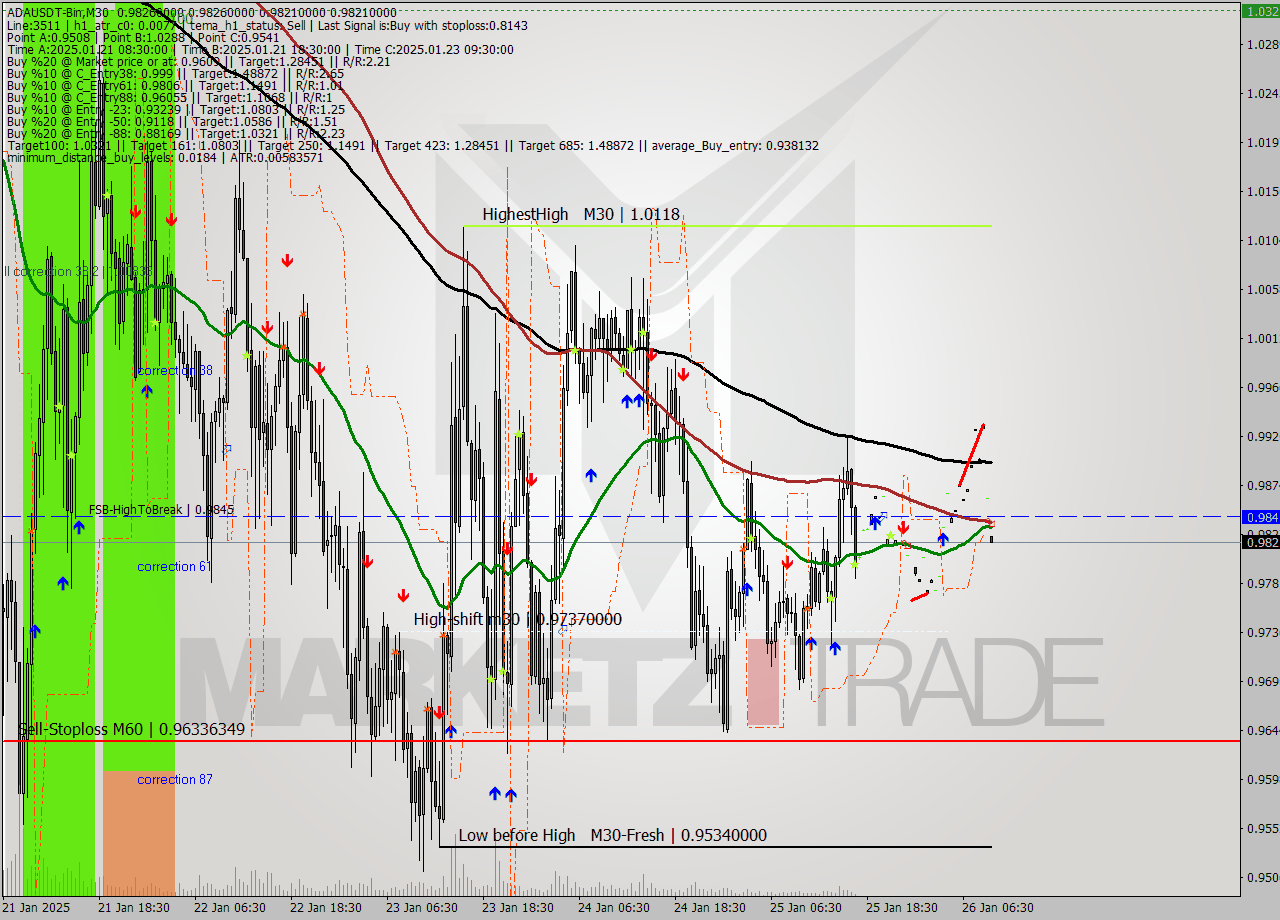Select the '25 Jan 06:30' time label

click(806, 908)
